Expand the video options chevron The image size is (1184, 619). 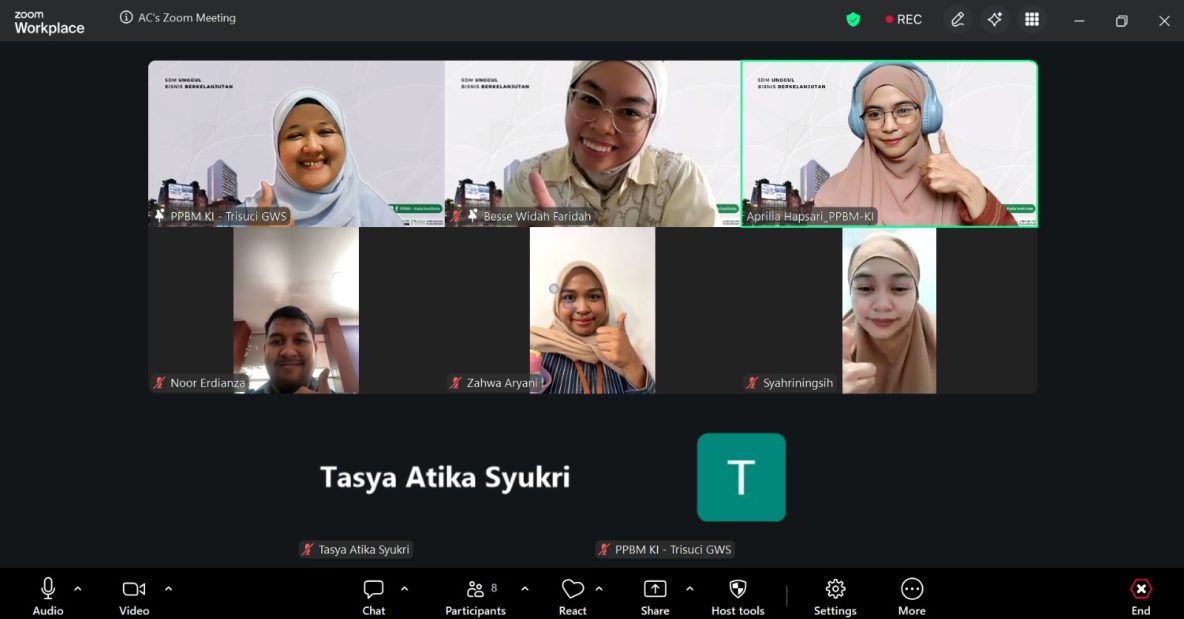point(168,588)
